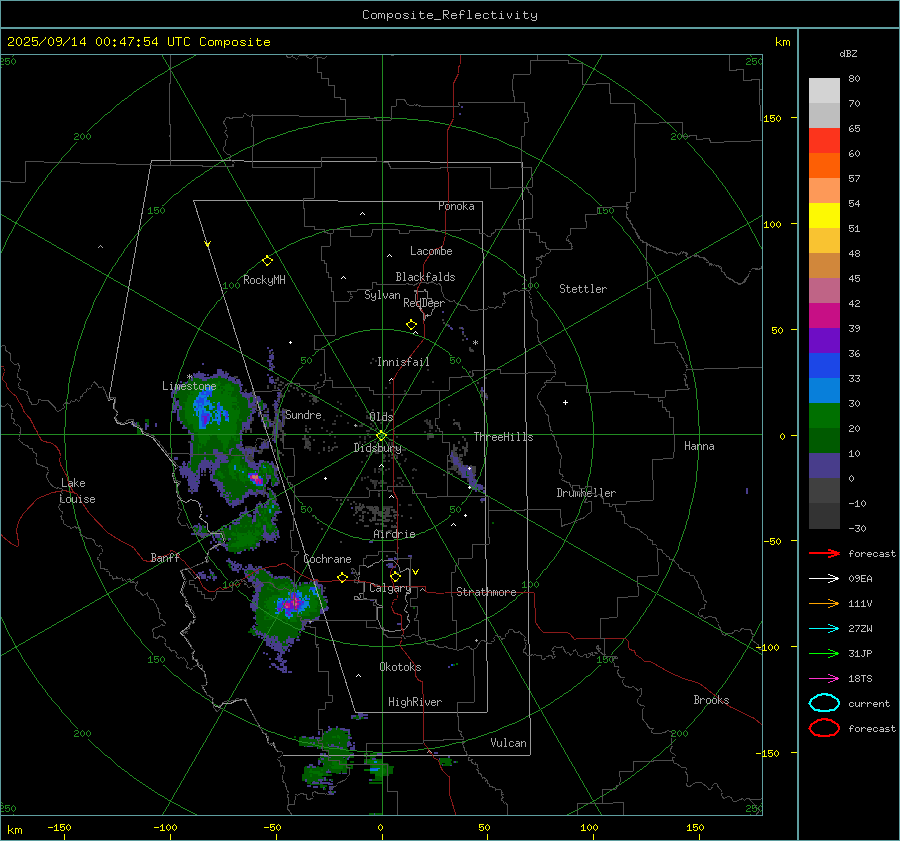Select the -30 dBZ dark gray swatch
The image size is (900, 841).
tap(824, 516)
